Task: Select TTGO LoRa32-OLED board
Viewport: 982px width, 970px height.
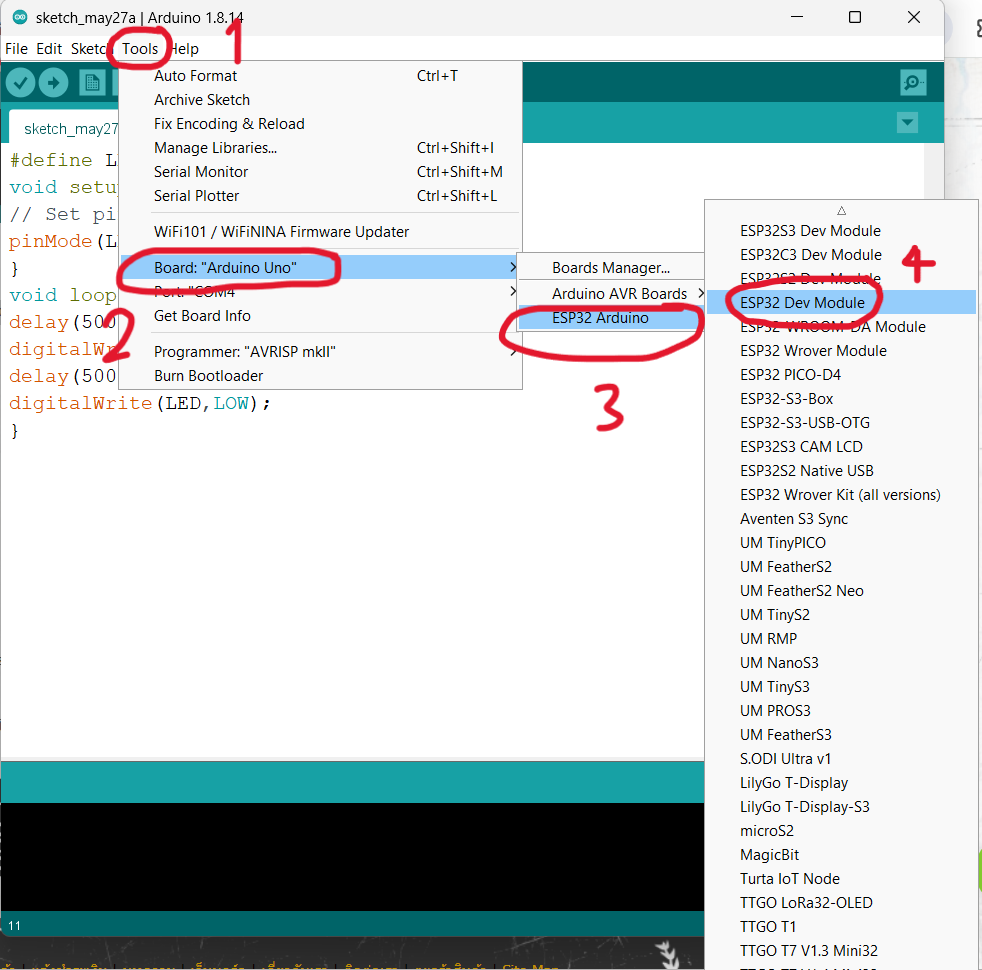Action: tap(841, 903)
